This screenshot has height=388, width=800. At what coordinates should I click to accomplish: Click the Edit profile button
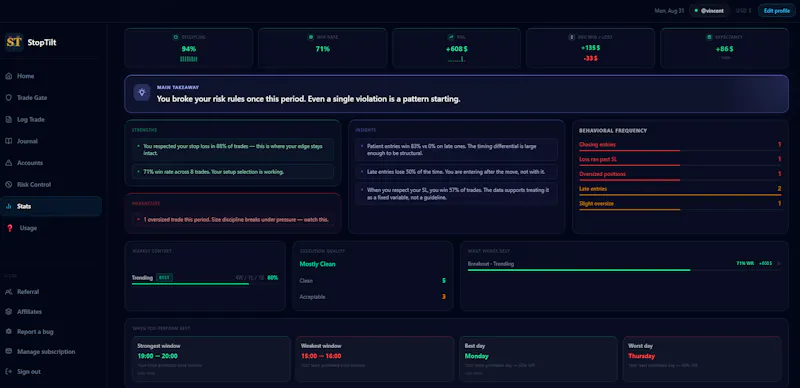(777, 10)
